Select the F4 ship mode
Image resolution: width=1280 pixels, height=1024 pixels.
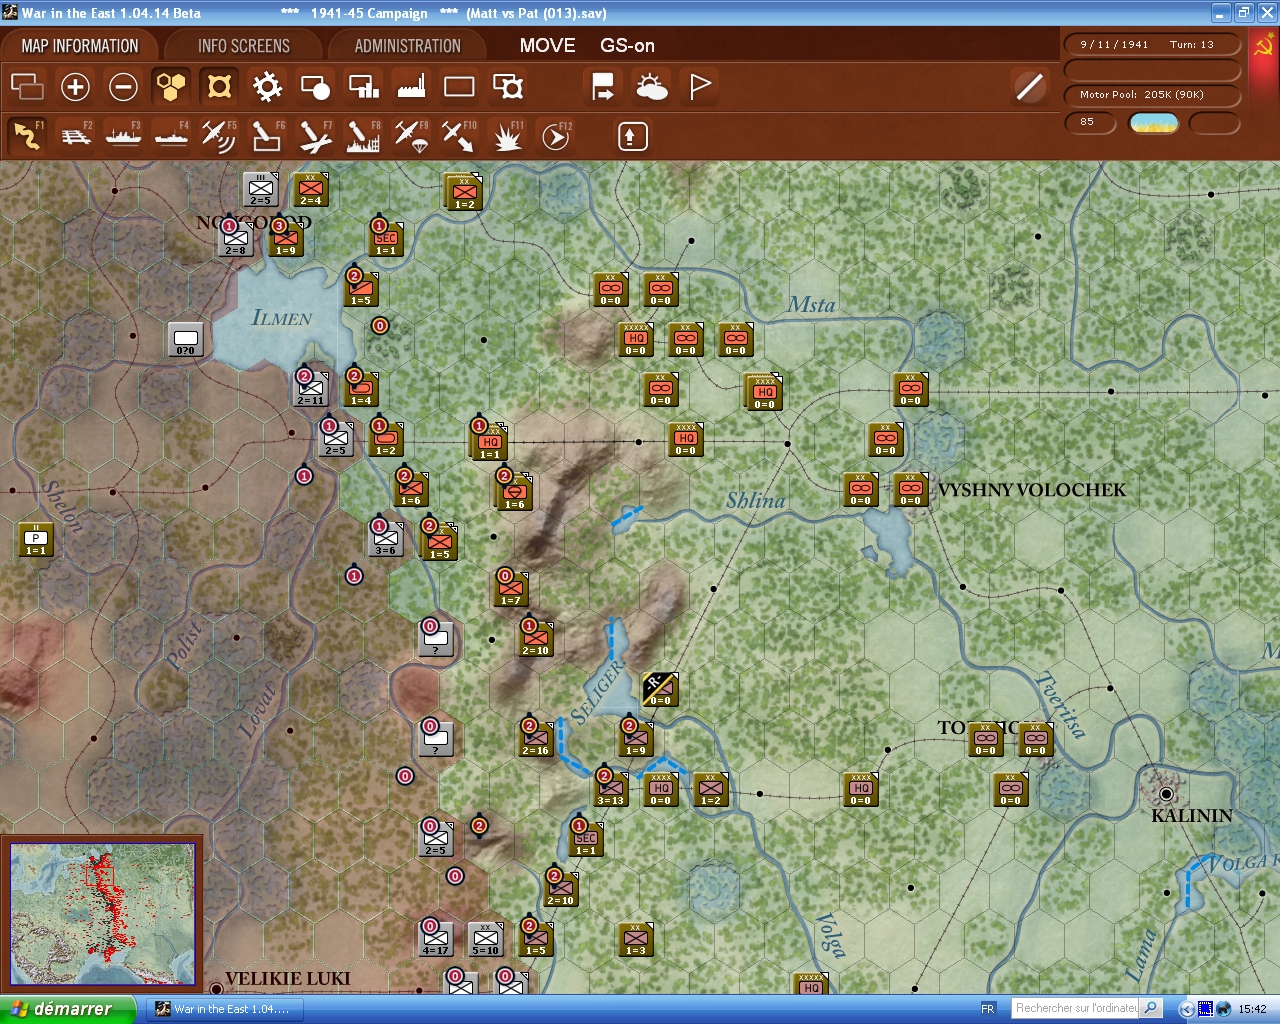[171, 136]
